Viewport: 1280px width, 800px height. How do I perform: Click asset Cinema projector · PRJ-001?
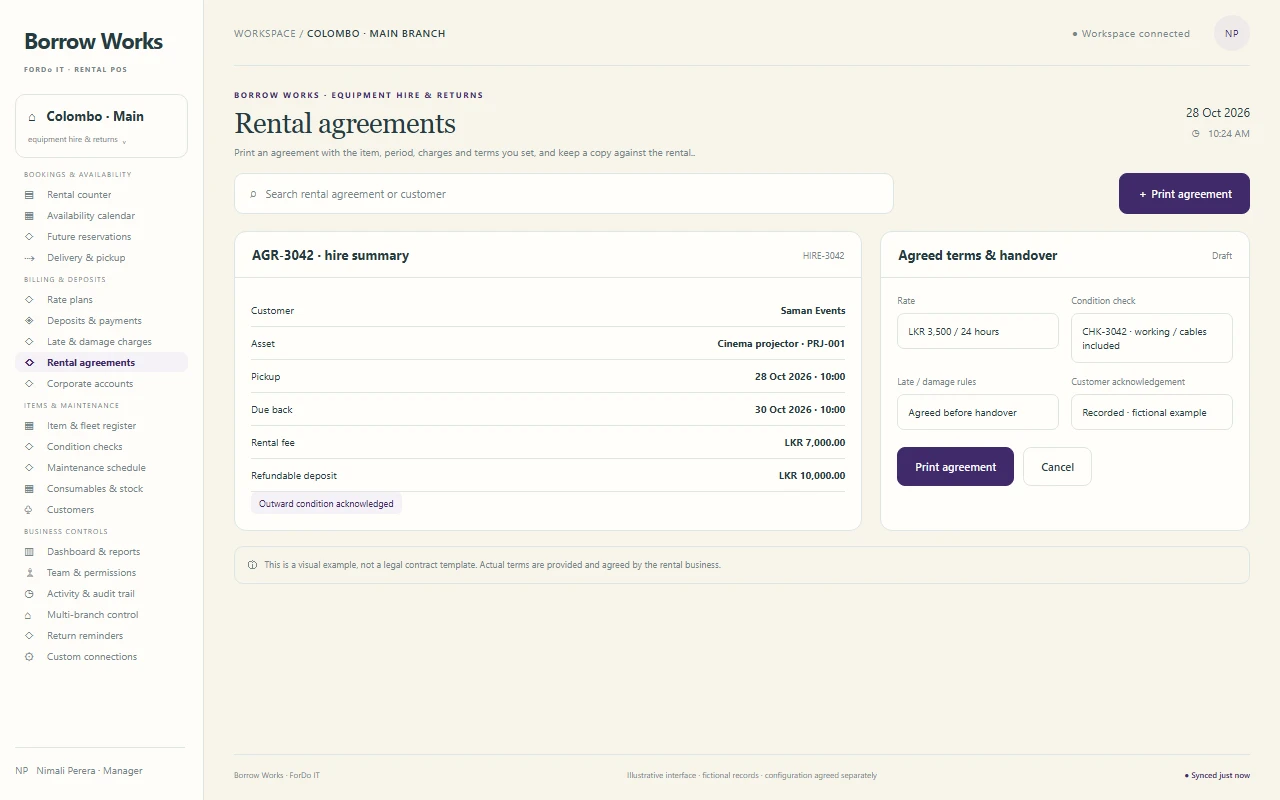coord(781,344)
